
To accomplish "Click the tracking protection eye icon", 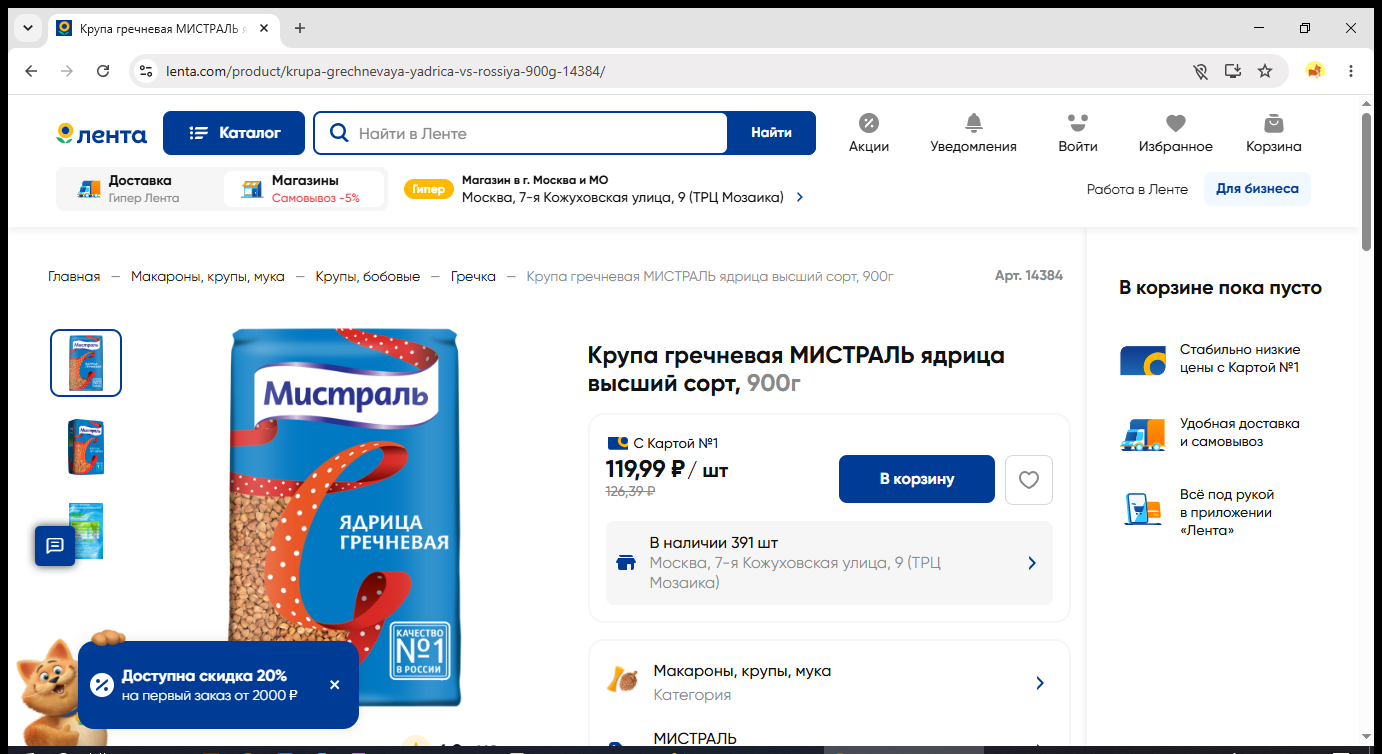I will (1201, 71).
